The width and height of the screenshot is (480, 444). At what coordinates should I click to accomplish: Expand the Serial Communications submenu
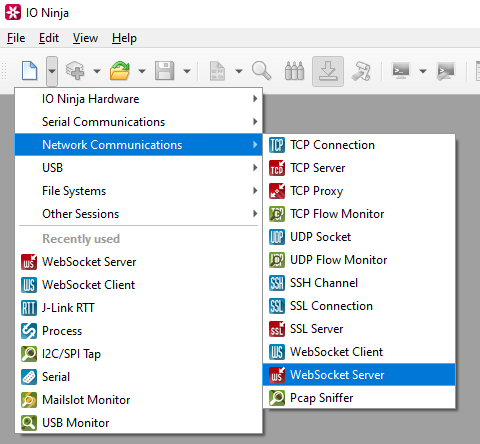pos(139,122)
